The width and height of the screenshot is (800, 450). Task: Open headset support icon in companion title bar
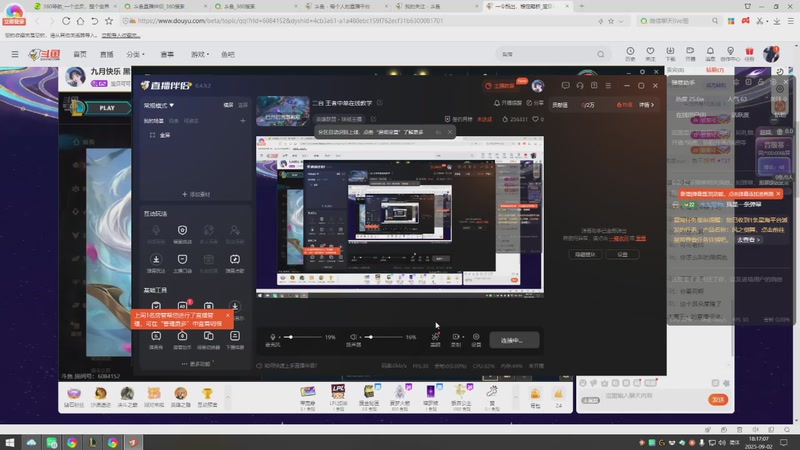(x=580, y=86)
